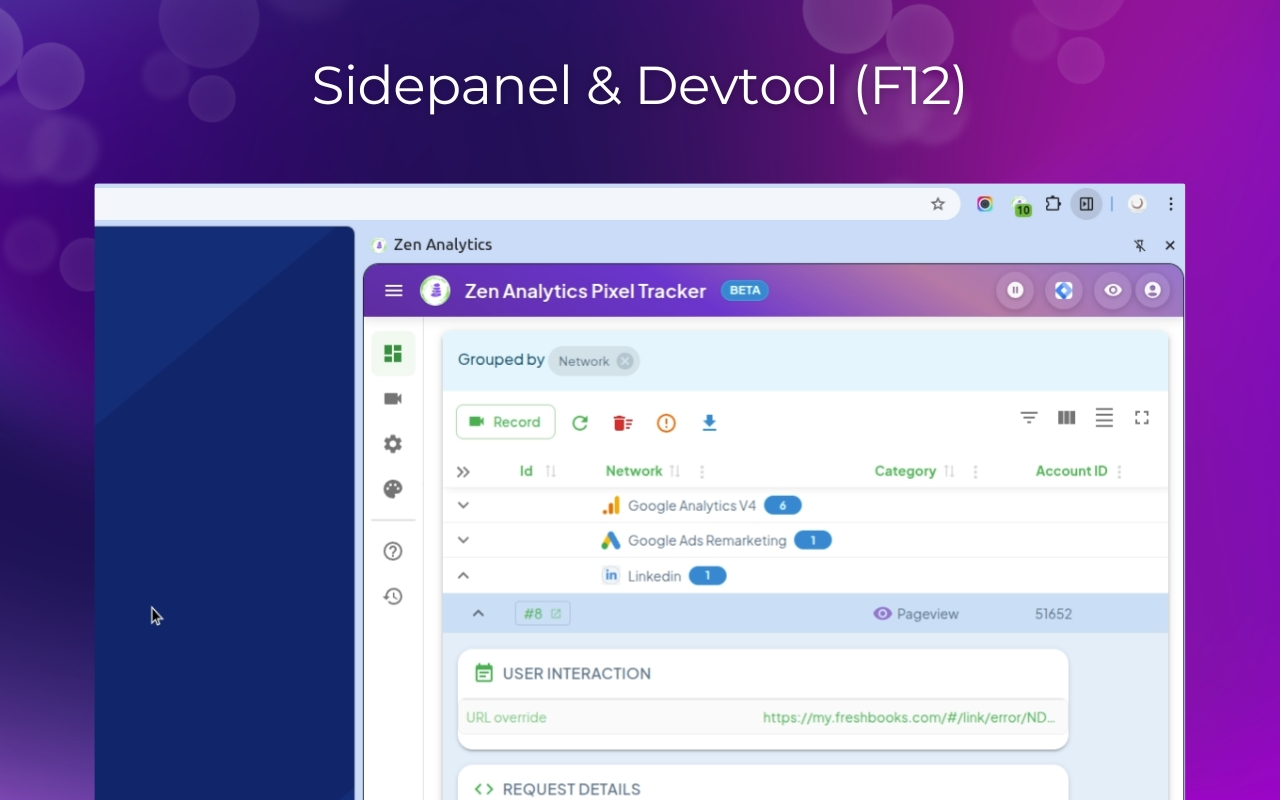Viewport: 1280px width, 800px height.
Task: Click the help question mark icon
Action: (393, 550)
